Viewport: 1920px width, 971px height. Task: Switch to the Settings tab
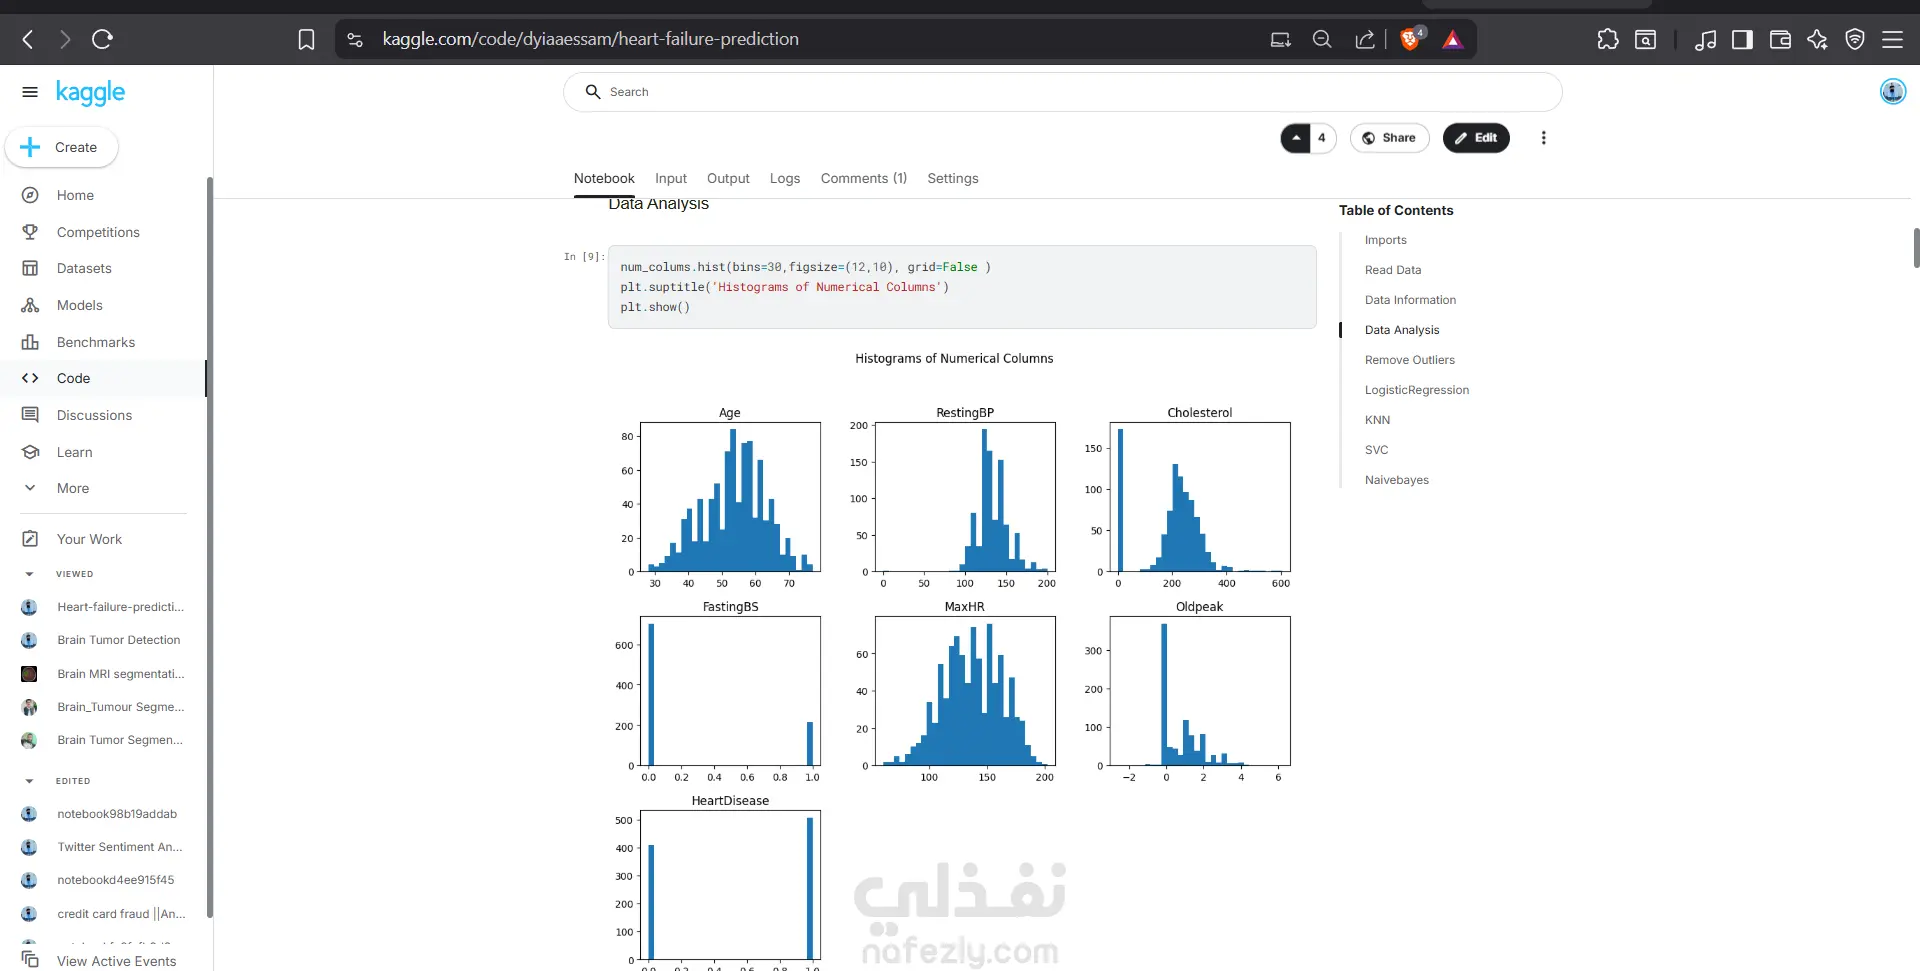click(x=953, y=178)
